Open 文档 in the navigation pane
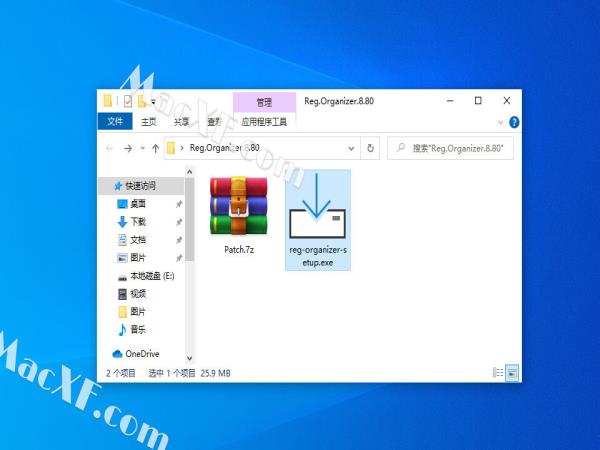 [x=138, y=240]
